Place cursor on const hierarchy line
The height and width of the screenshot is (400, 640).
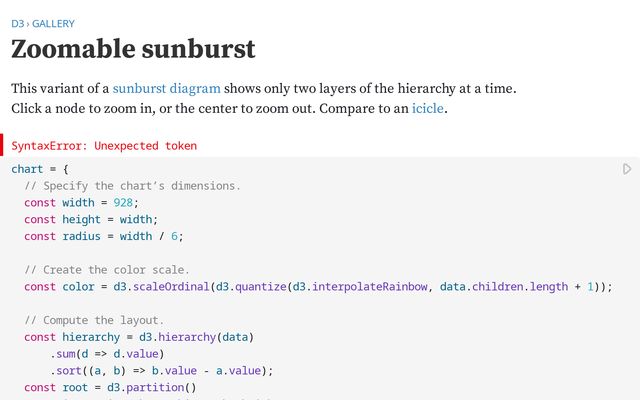(139, 337)
